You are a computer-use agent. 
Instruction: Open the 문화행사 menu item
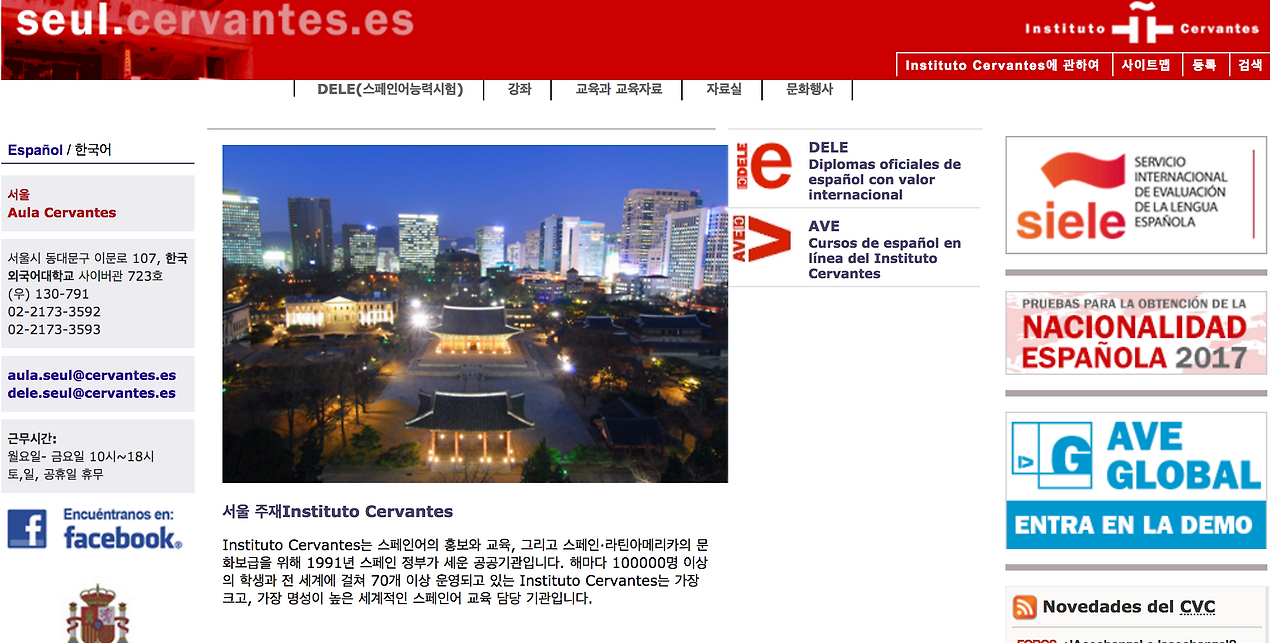(809, 89)
